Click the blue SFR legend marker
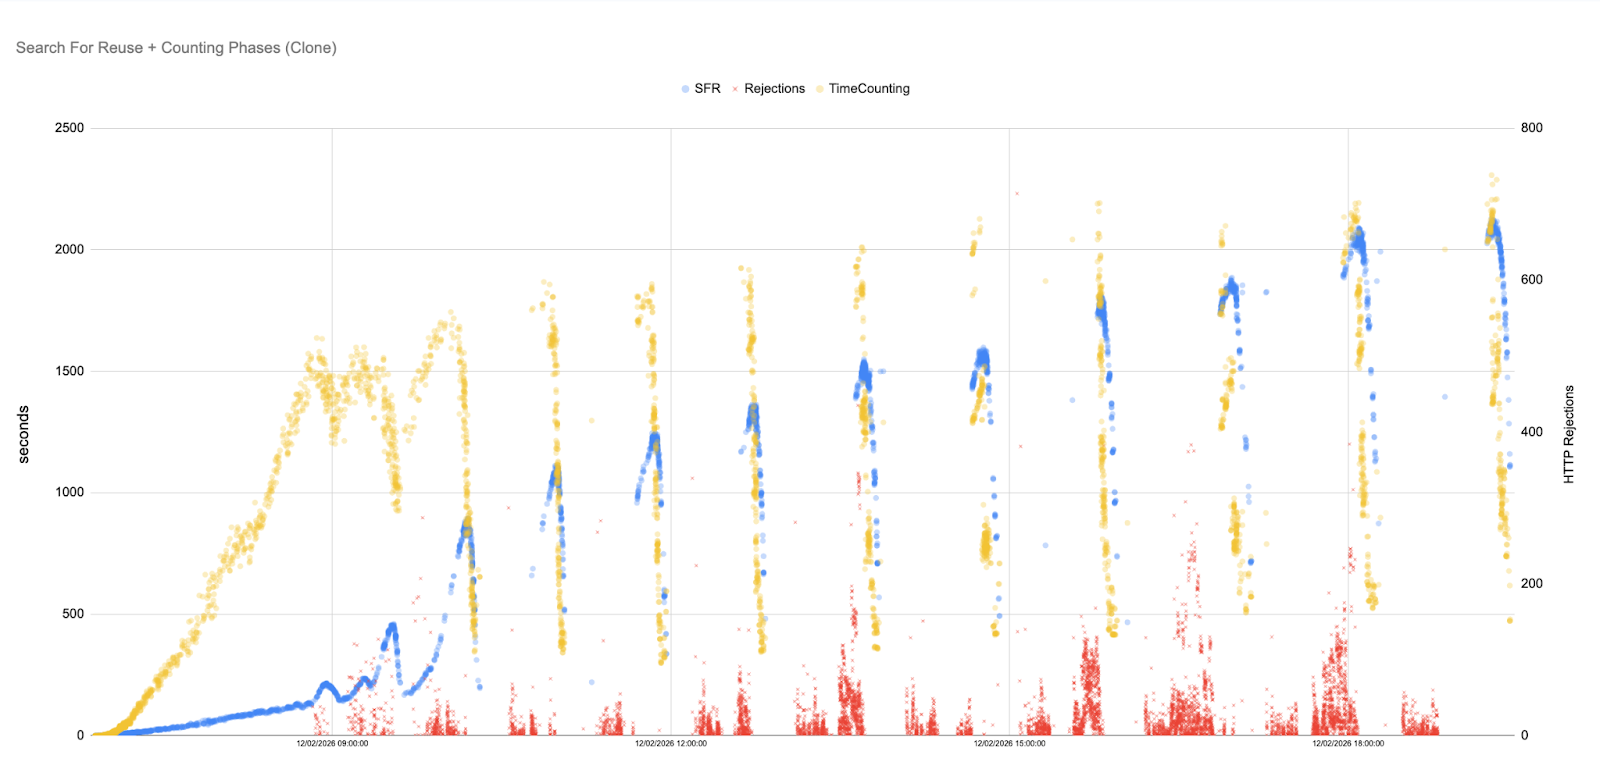The width and height of the screenshot is (1600, 762). pos(685,89)
